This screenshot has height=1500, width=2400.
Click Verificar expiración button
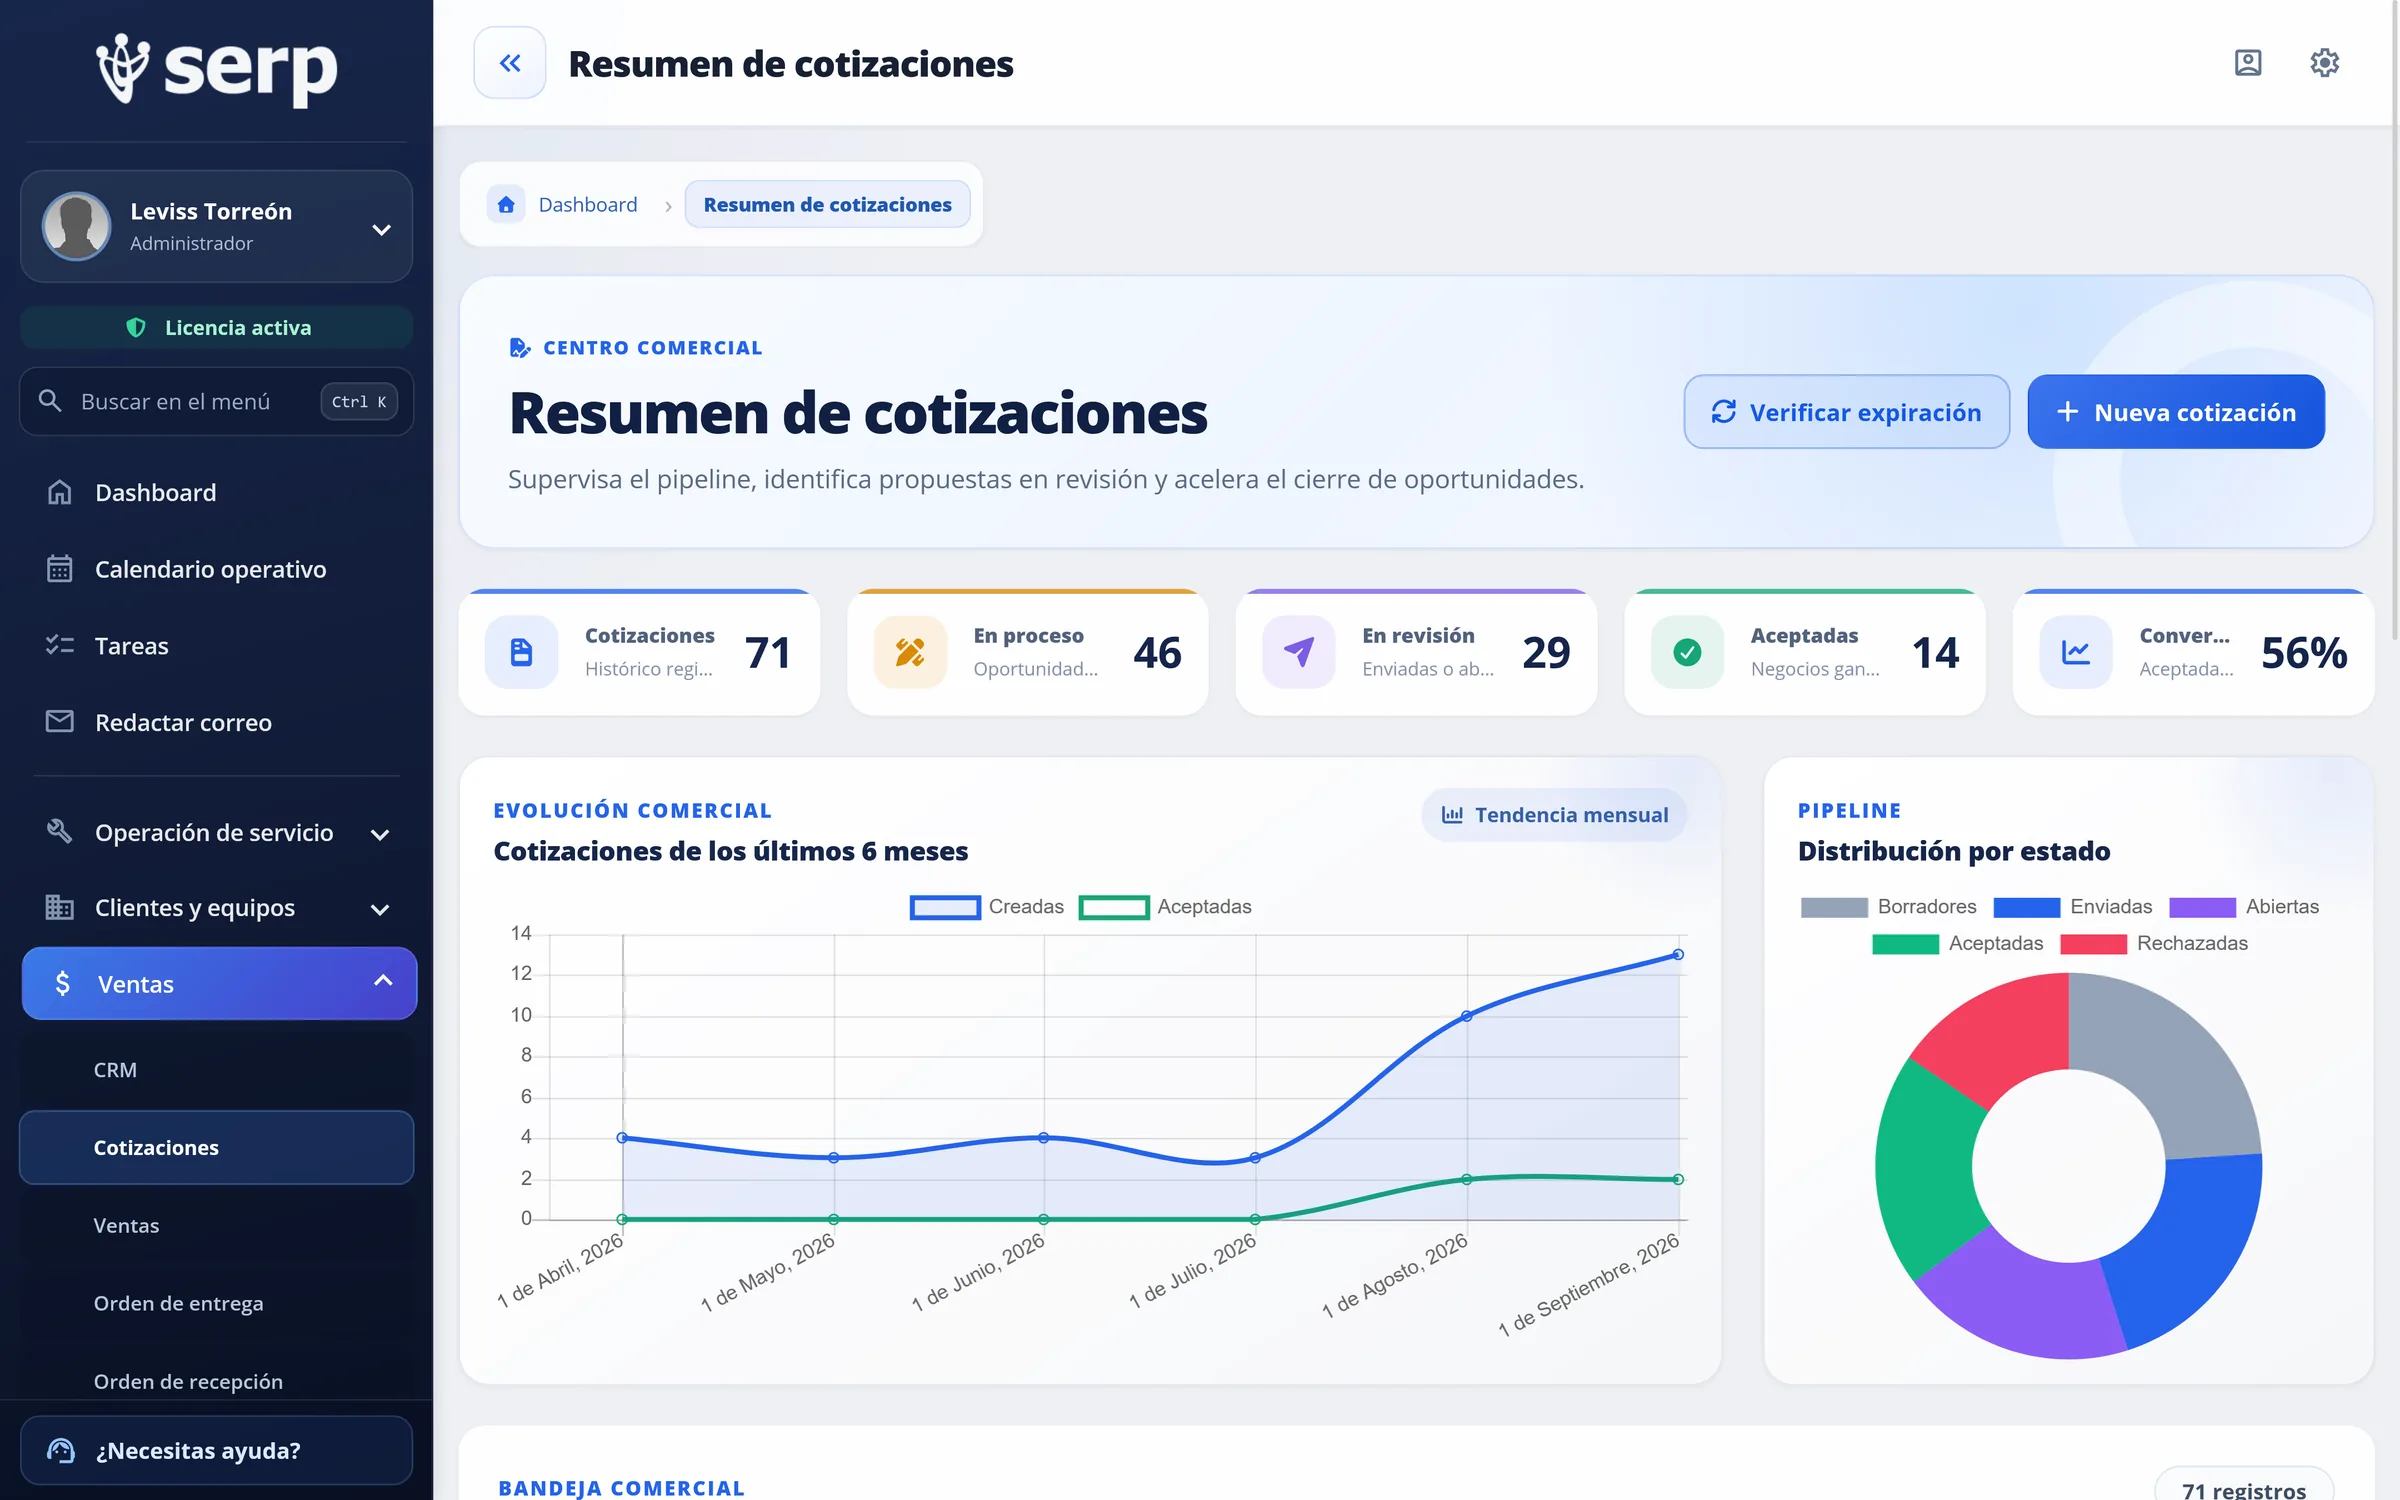[1846, 412]
